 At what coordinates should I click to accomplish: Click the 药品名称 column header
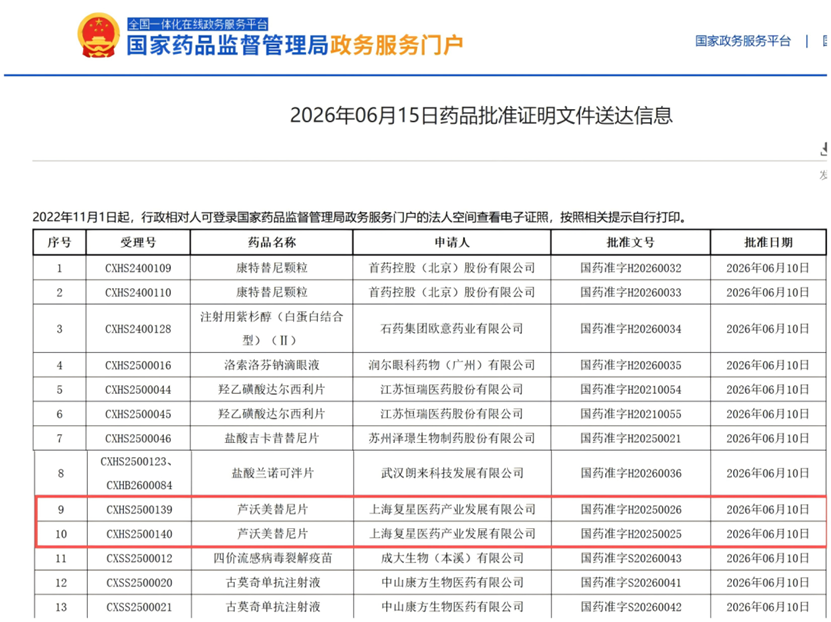pos(271,242)
